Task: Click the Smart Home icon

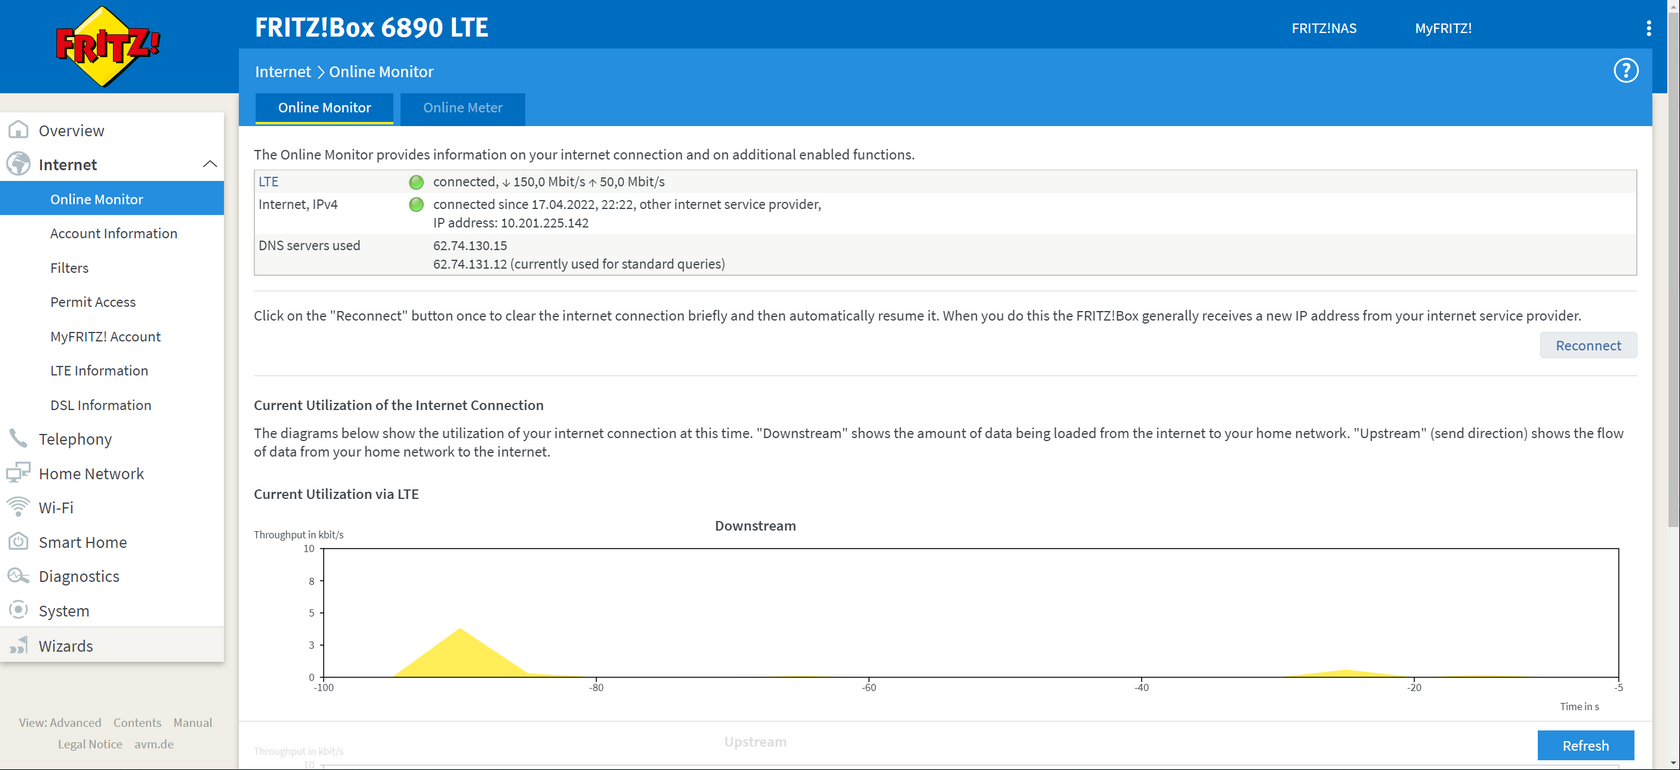Action: (x=18, y=541)
